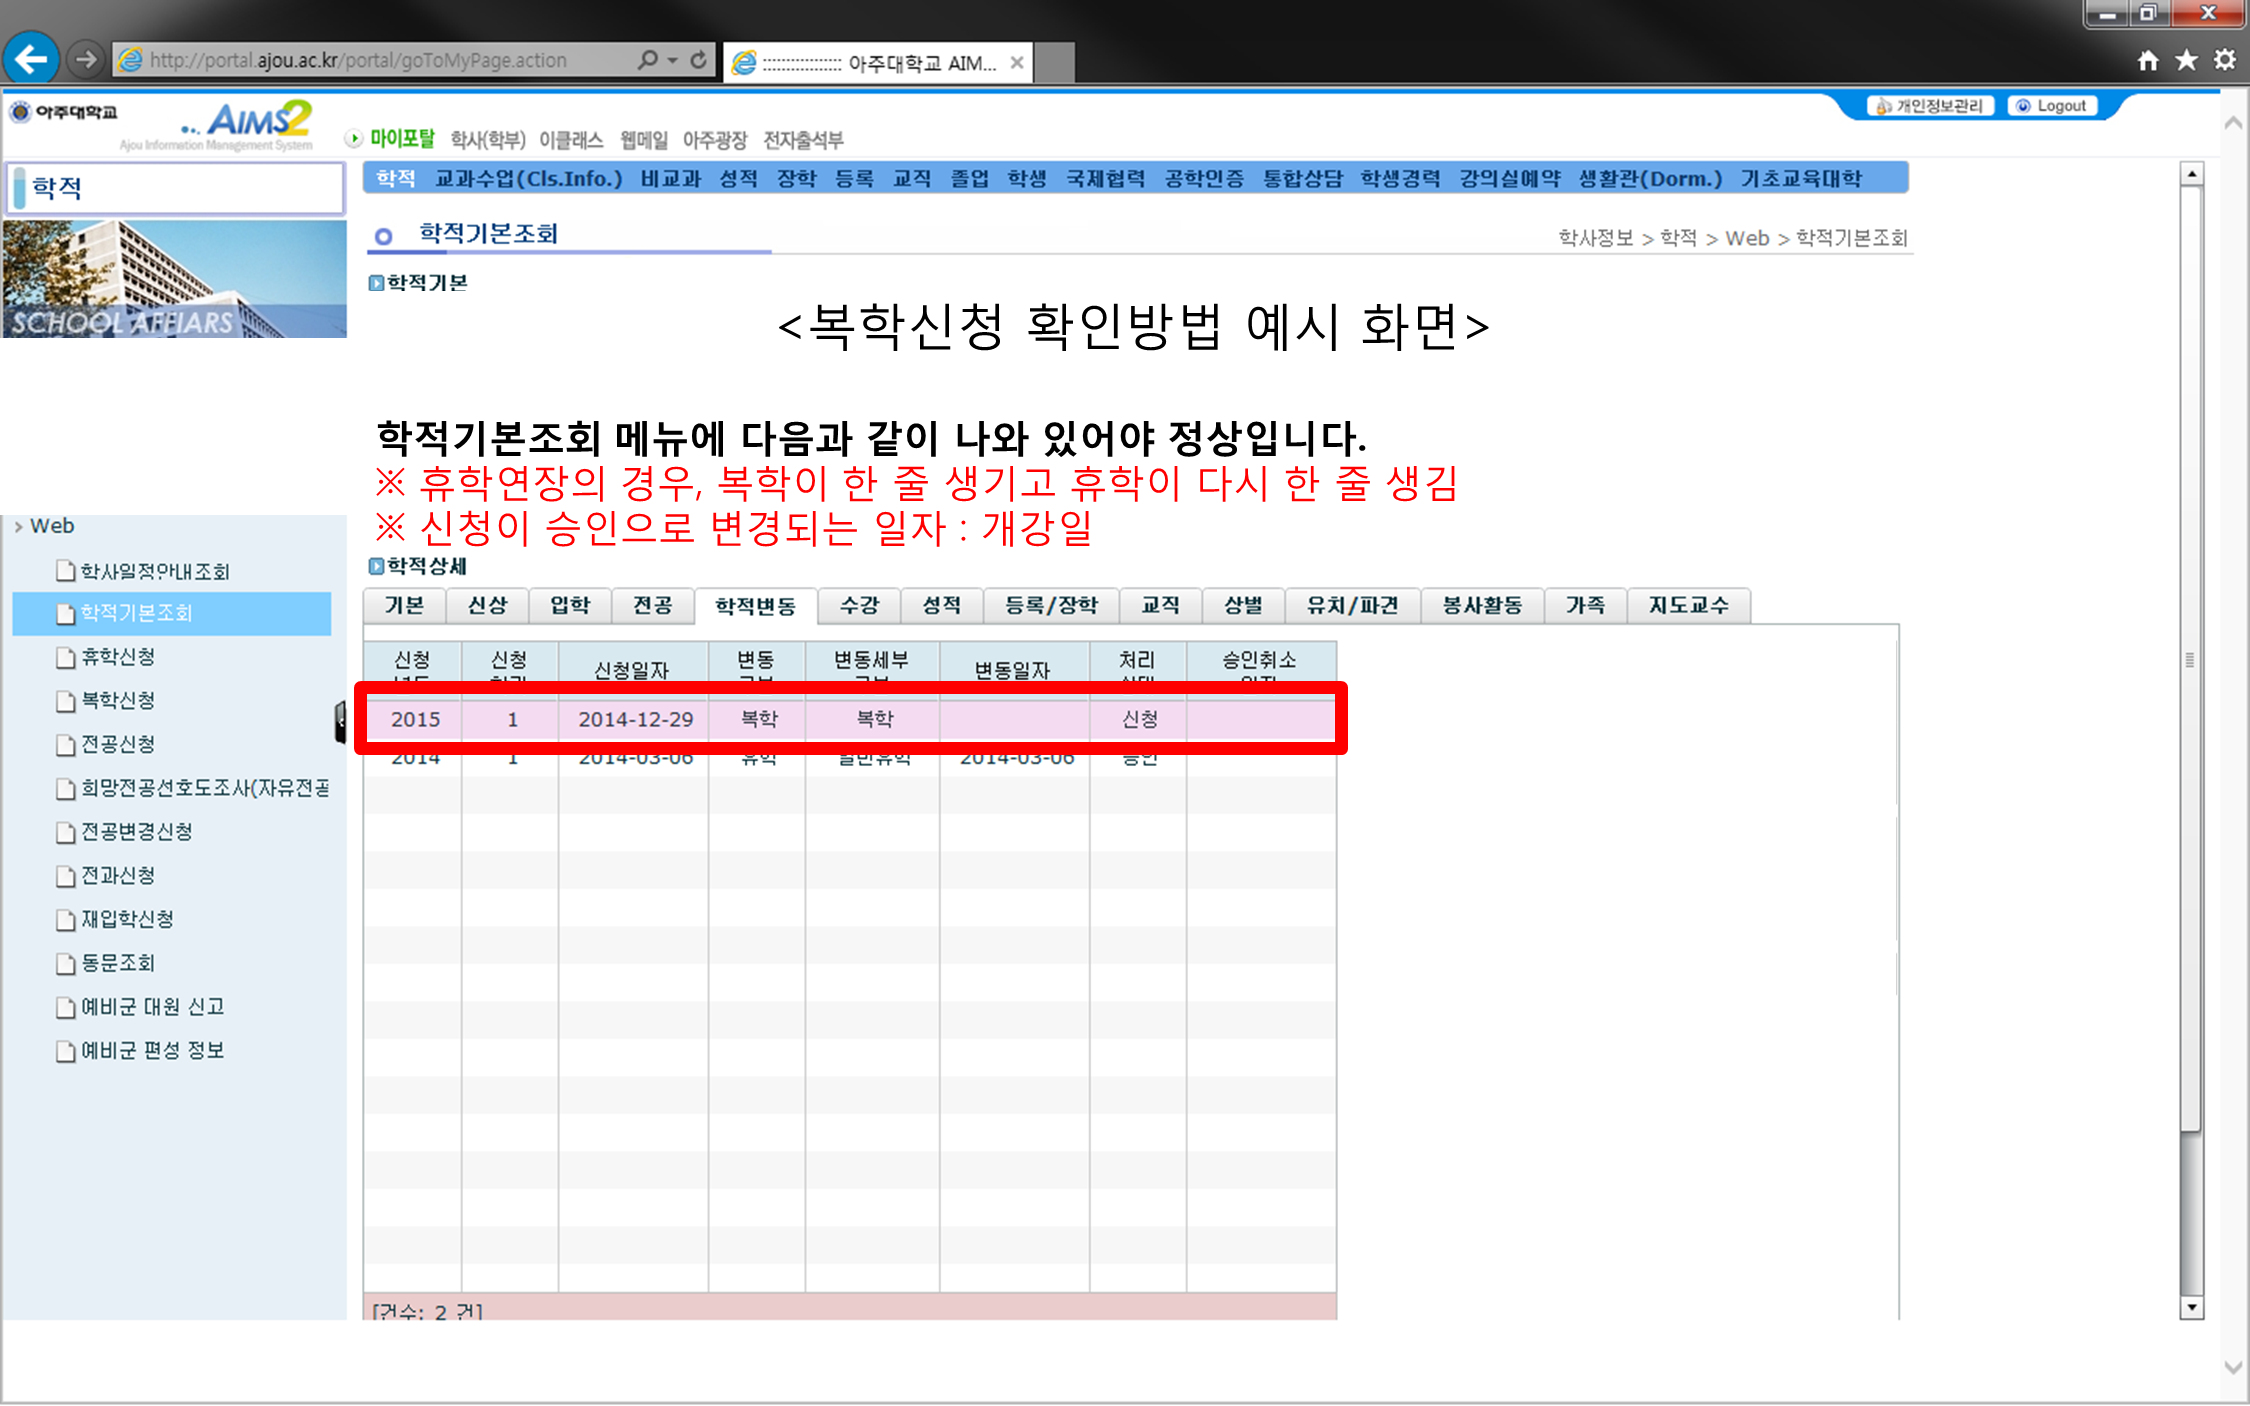The image size is (2250, 1406).
Task: Open 성적 in the blue menu bar
Action: click(x=738, y=179)
